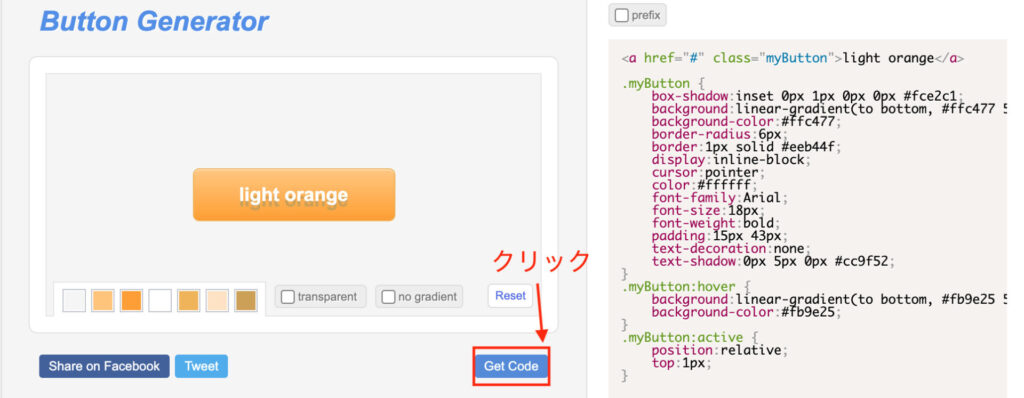Viewport: 1024px width, 398px height.
Task: Share on Facebook button
Action: 104,366
